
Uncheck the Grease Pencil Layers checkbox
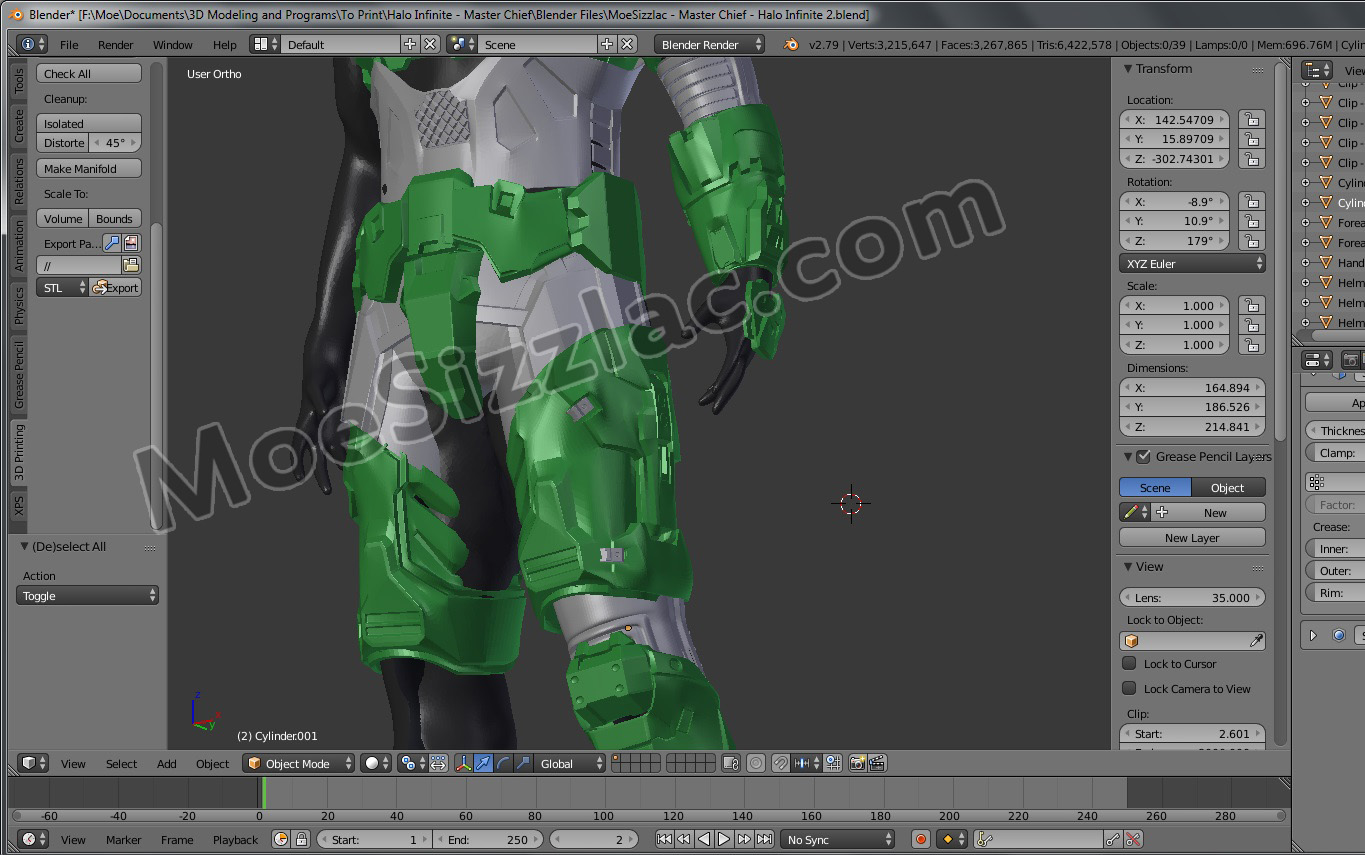point(1144,457)
